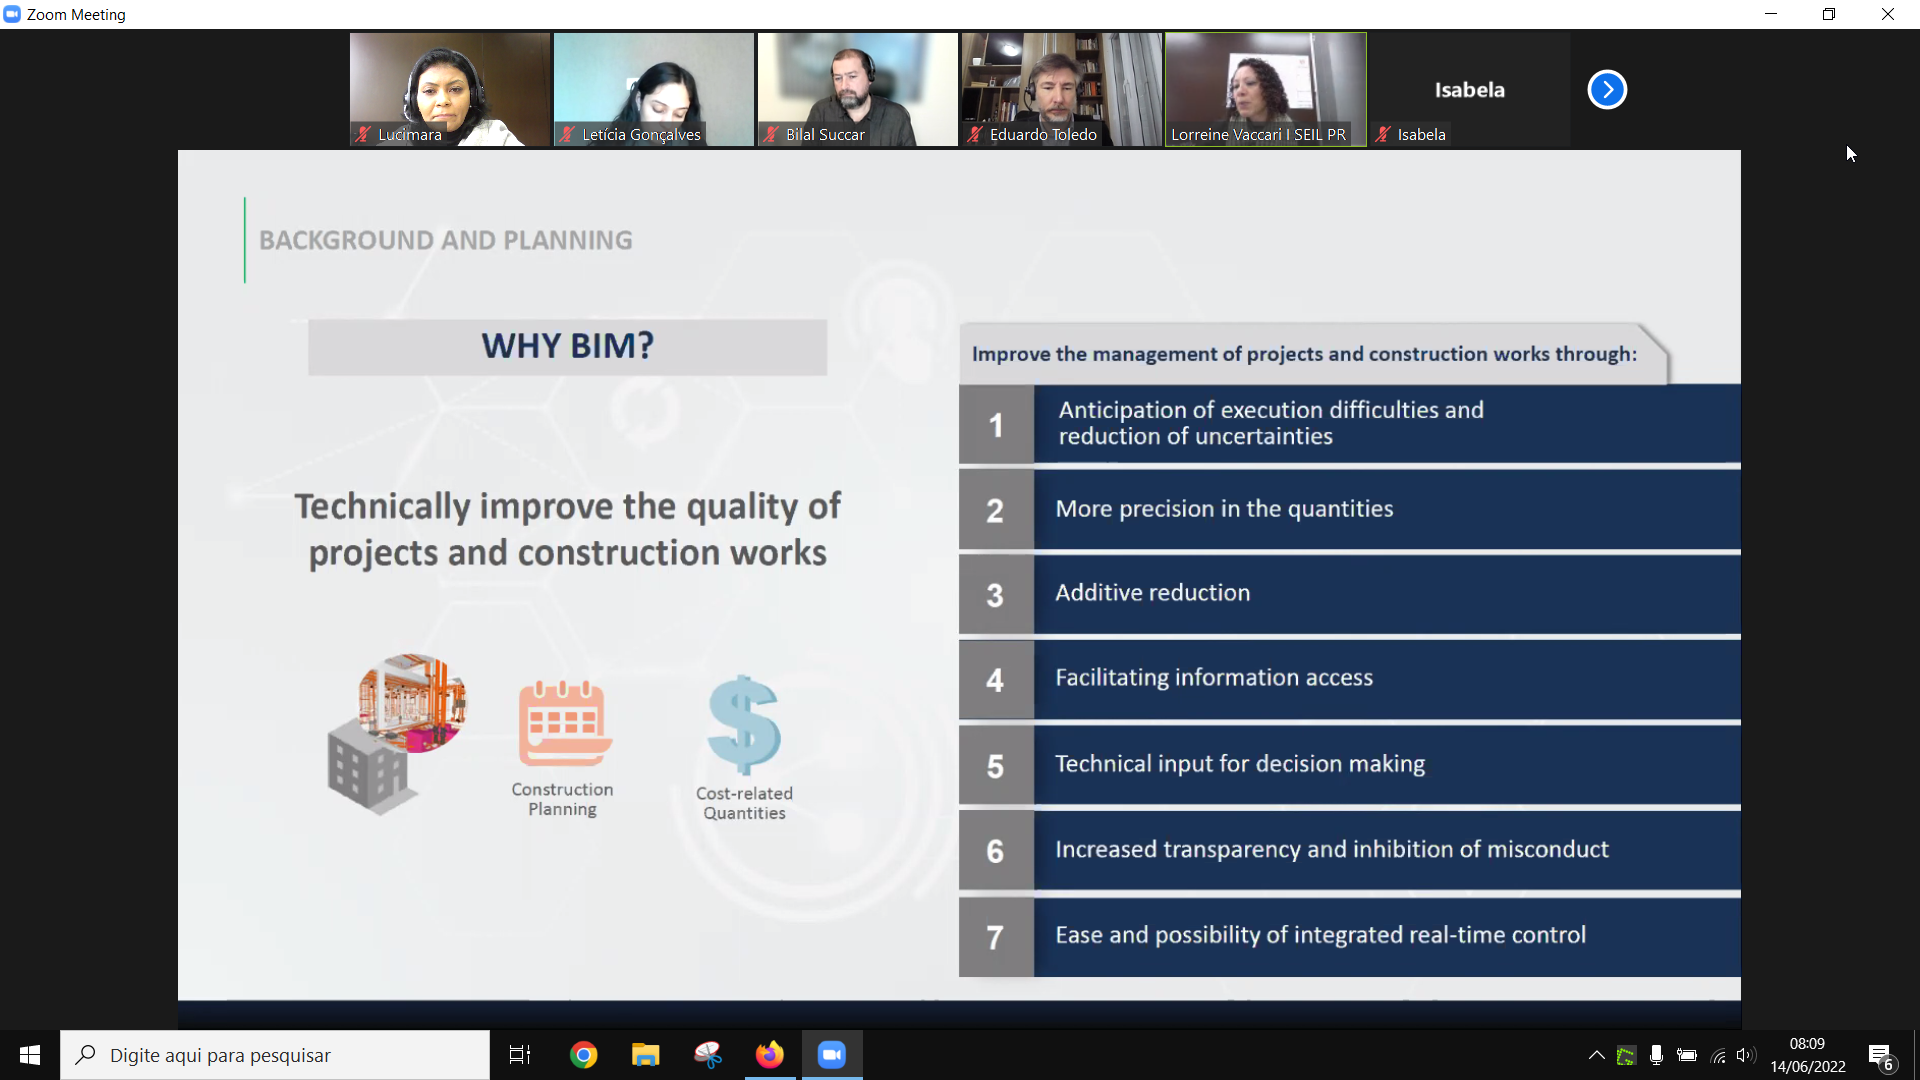The image size is (1920, 1080).
Task: Click Cost-related Quantities dollar icon
Action: [744, 725]
